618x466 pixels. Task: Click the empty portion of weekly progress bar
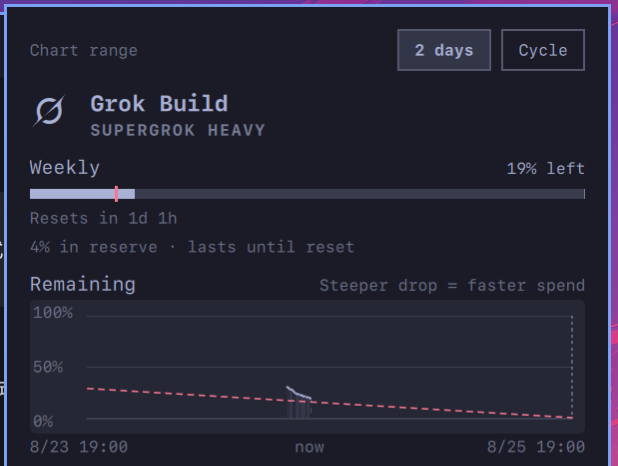(x=360, y=194)
